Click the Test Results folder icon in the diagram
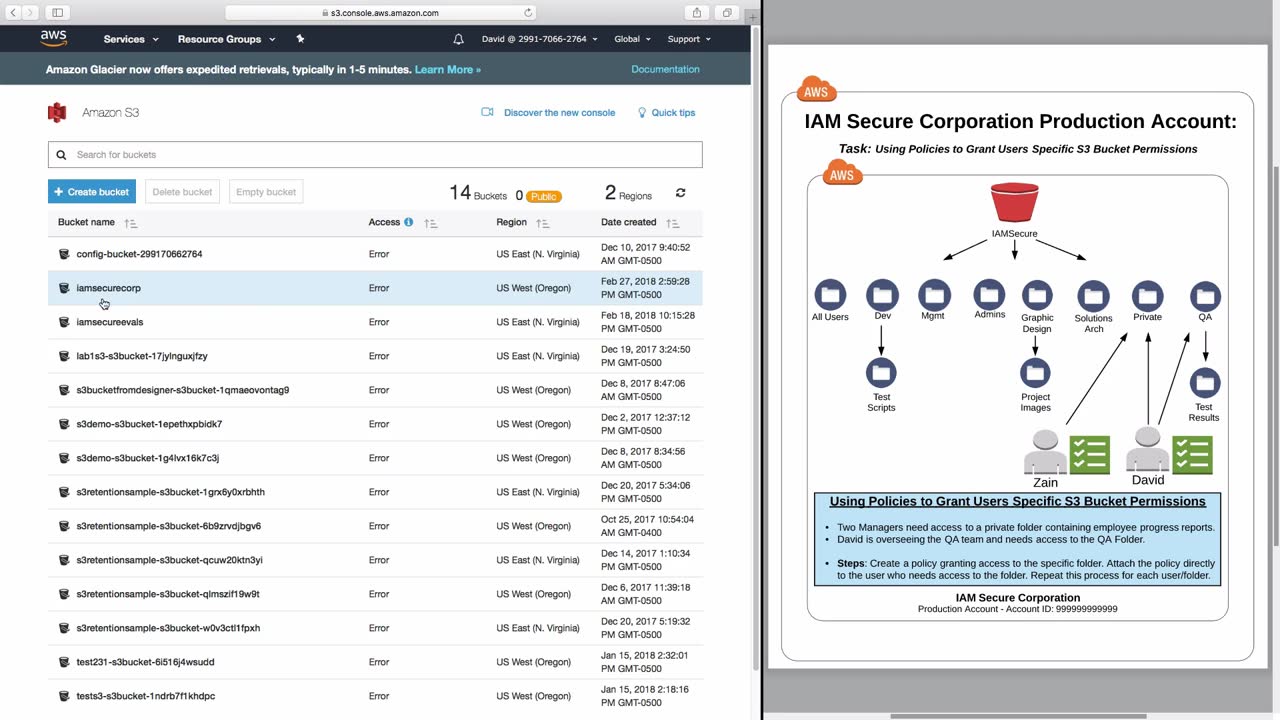The height and width of the screenshot is (720, 1280). coord(1205,383)
